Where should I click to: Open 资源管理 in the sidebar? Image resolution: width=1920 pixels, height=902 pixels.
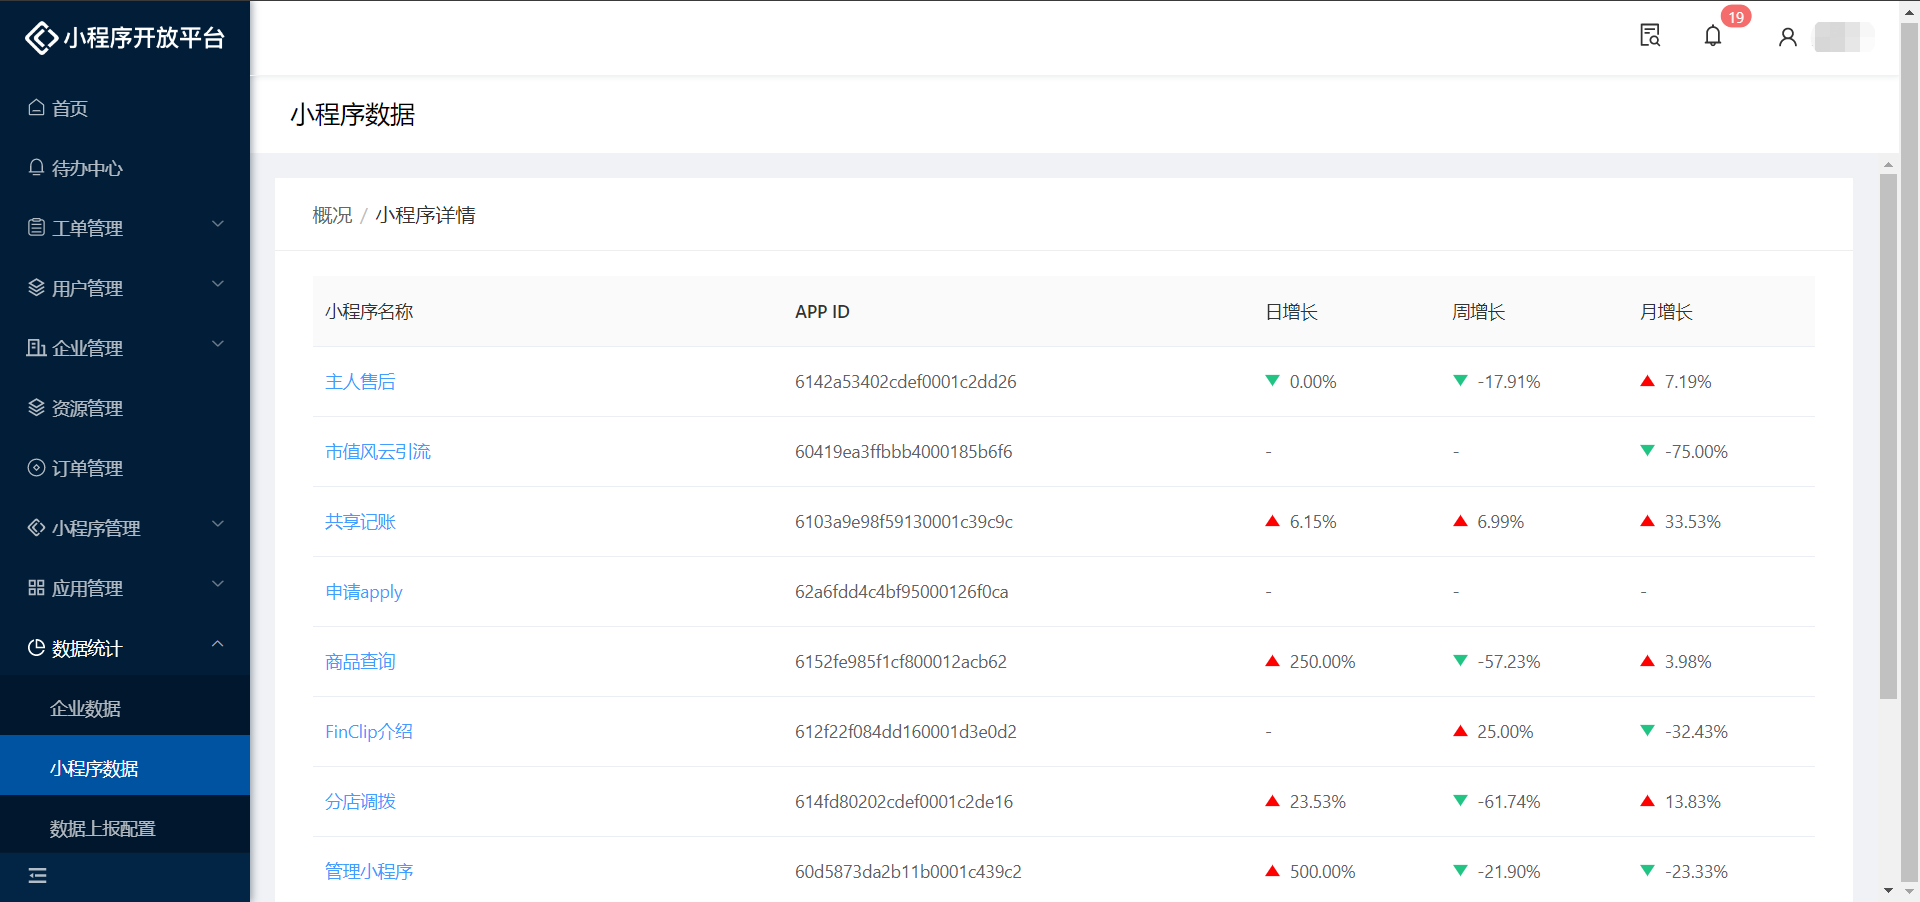click(x=87, y=408)
